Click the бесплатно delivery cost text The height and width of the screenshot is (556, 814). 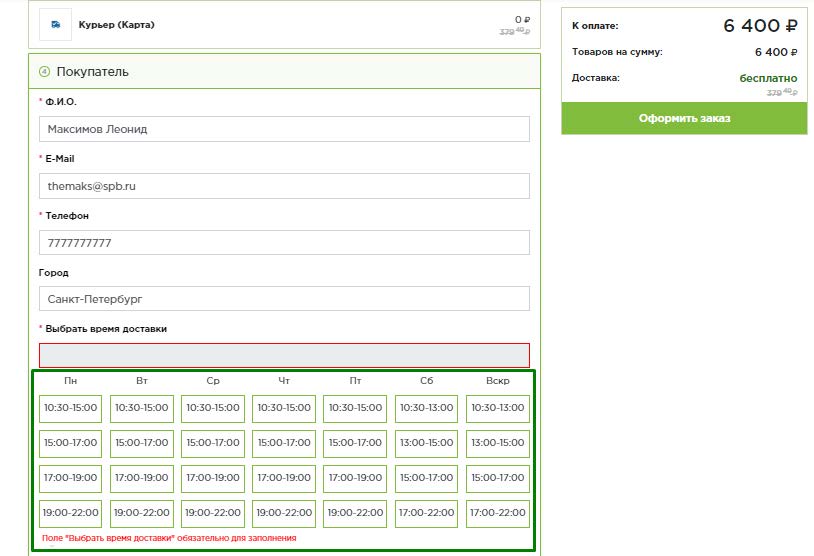(x=768, y=78)
